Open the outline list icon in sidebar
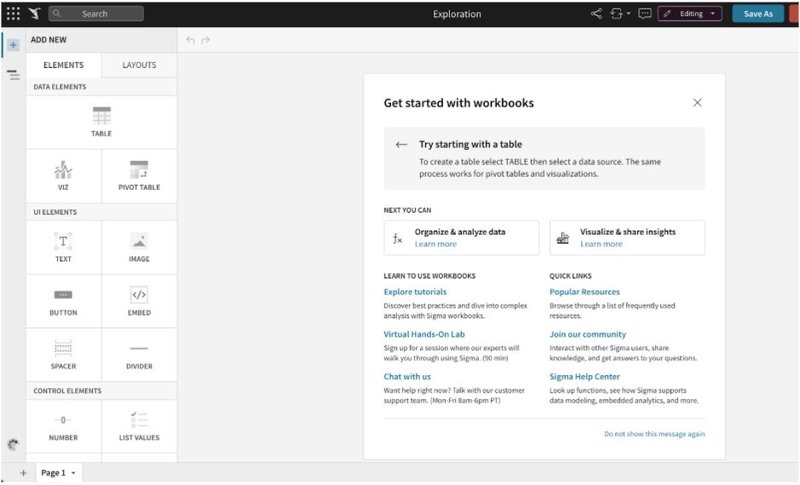Viewport: 800px width, 485px height. coord(14,75)
